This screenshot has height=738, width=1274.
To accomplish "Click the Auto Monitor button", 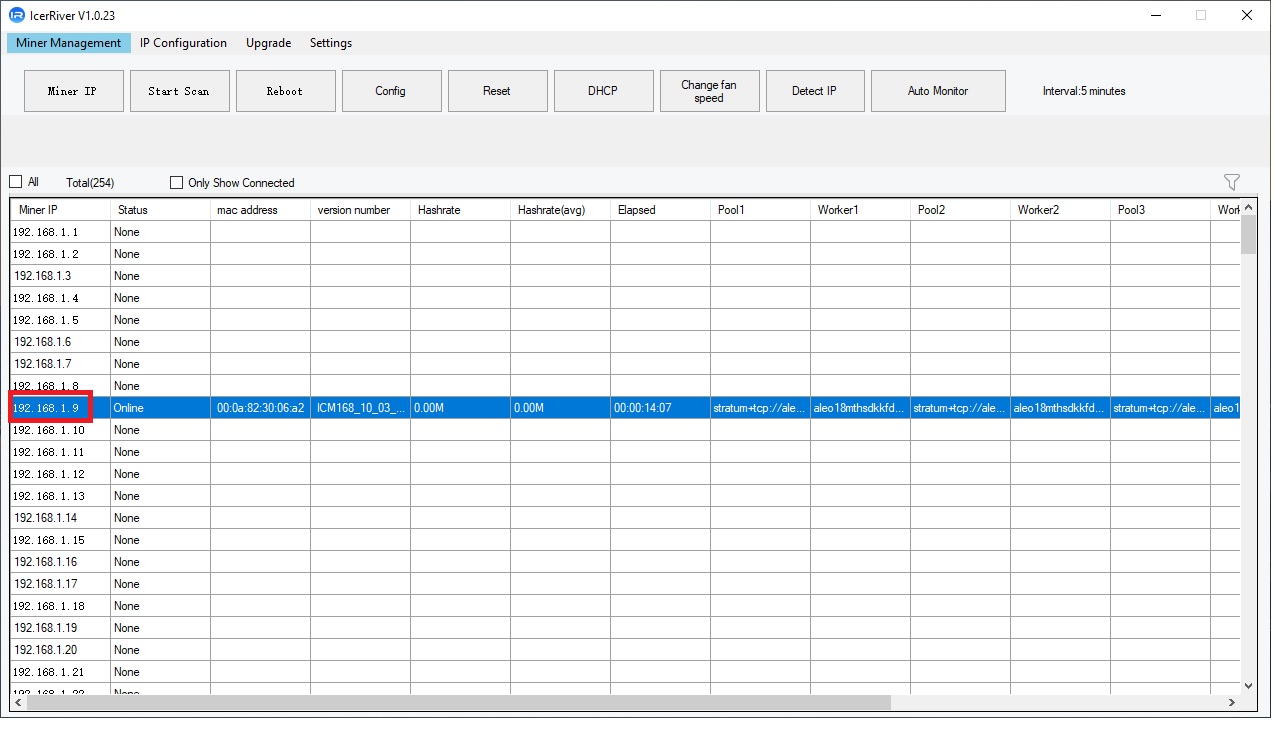I will (938, 91).
